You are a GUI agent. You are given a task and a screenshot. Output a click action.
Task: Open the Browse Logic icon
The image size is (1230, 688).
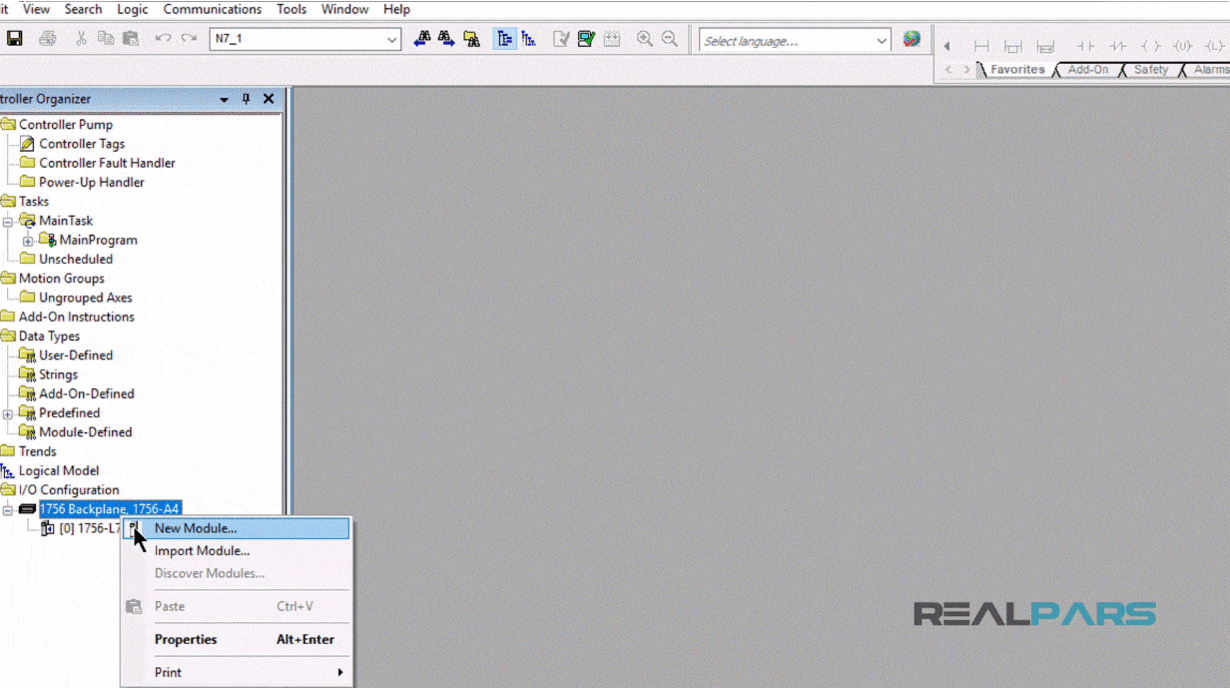472,39
